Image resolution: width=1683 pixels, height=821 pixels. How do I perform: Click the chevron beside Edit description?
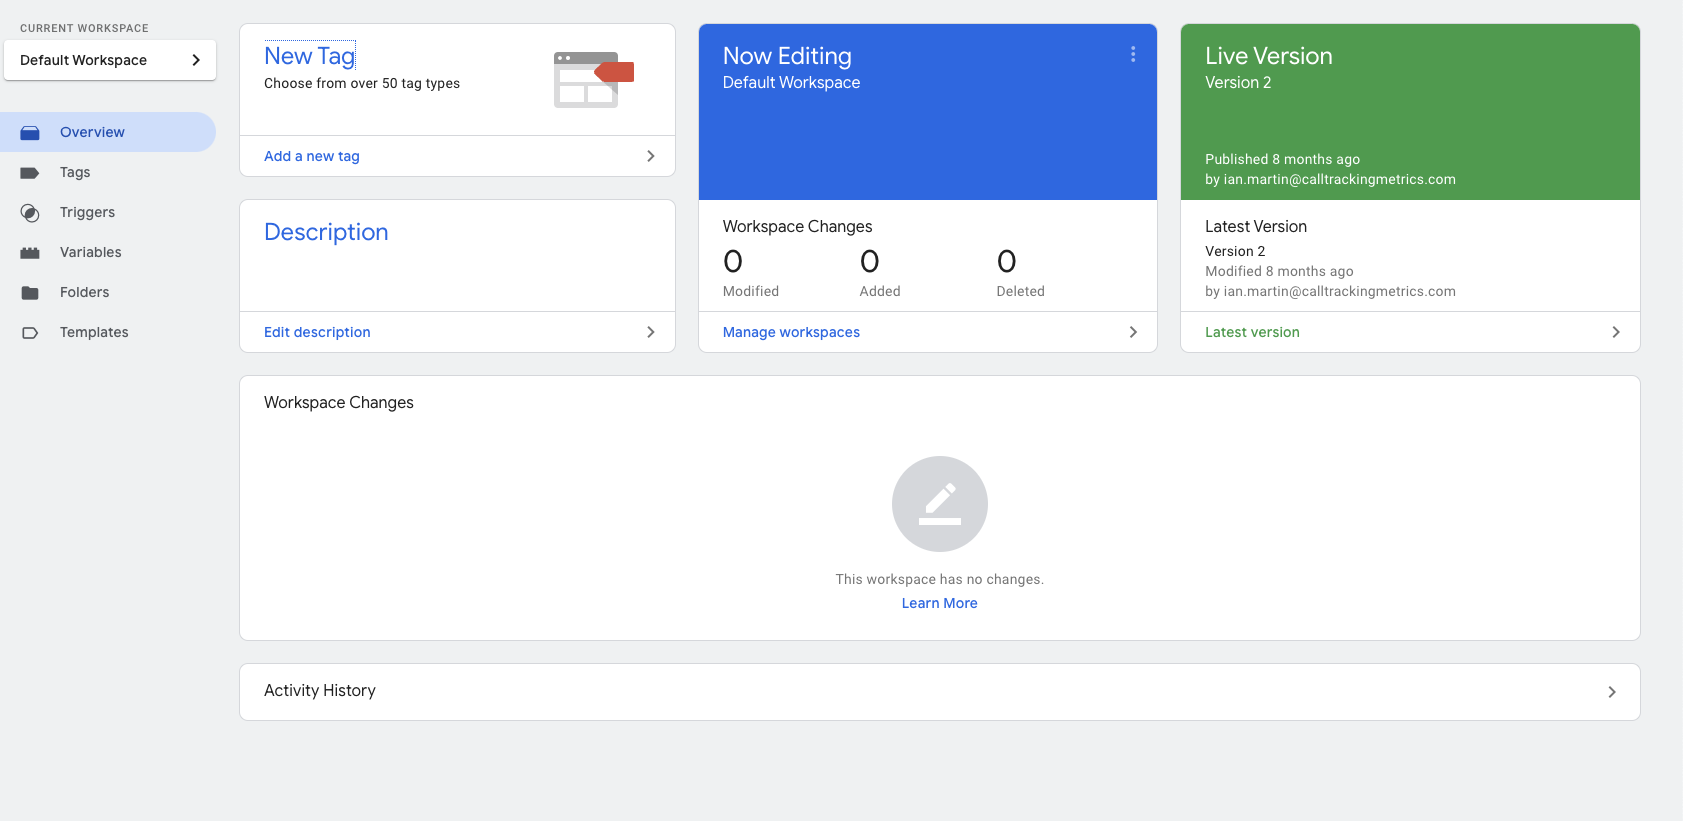(650, 332)
